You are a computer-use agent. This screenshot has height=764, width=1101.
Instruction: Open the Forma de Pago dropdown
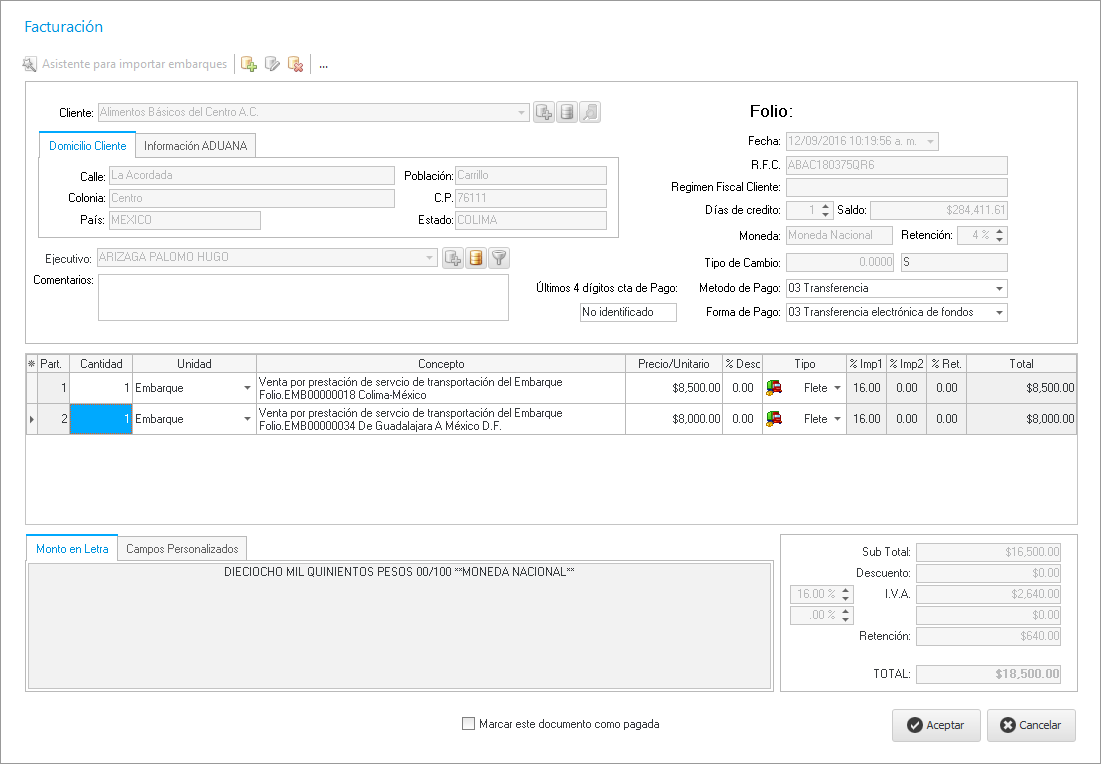click(999, 313)
